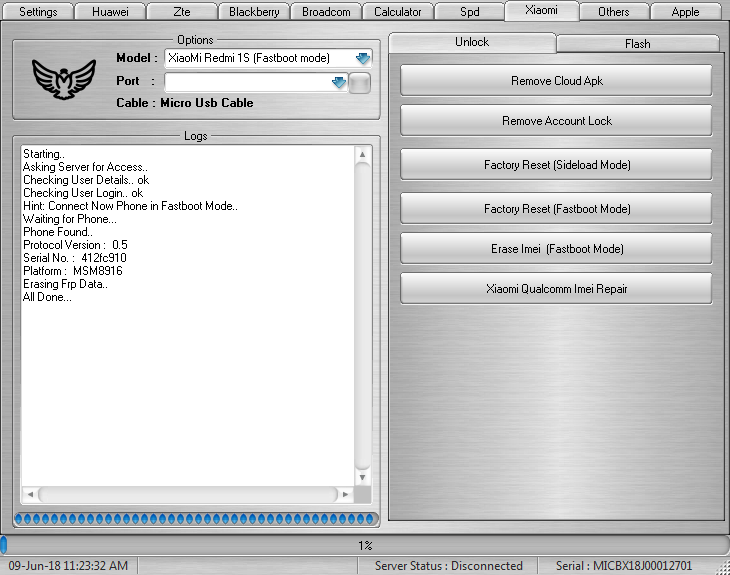The width and height of the screenshot is (730, 575).
Task: Click the logs scroll down arrow
Action: point(362,478)
